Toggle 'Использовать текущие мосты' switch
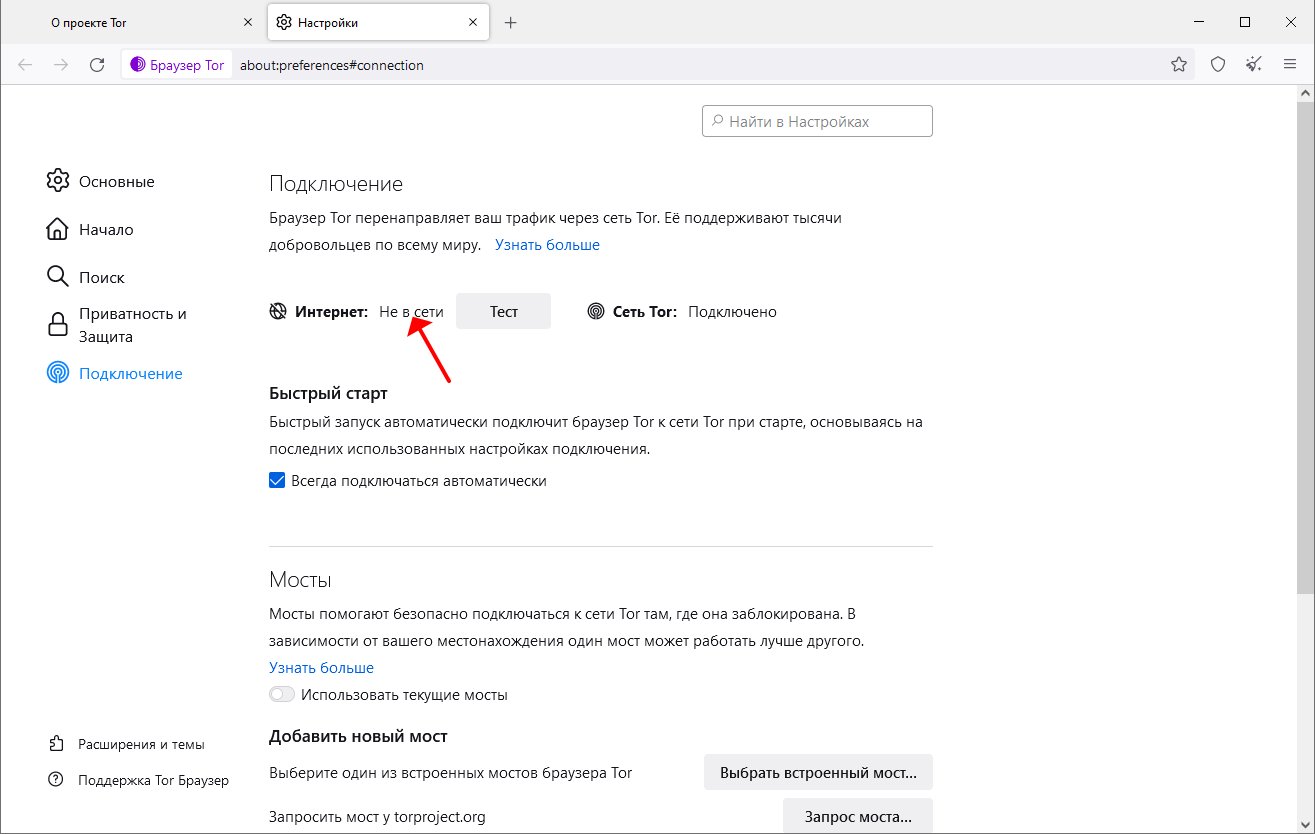This screenshot has width=1315, height=834. [x=282, y=694]
